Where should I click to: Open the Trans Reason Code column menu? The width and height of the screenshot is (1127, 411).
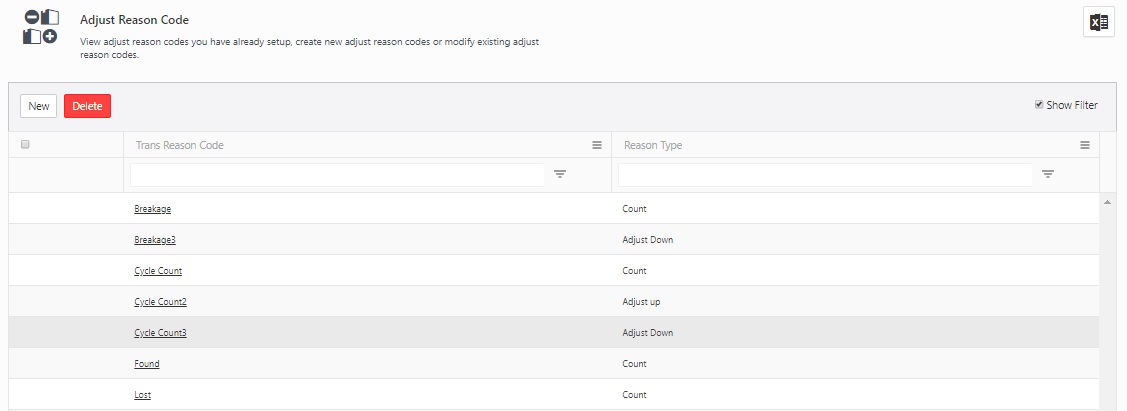pyautogui.click(x=597, y=145)
